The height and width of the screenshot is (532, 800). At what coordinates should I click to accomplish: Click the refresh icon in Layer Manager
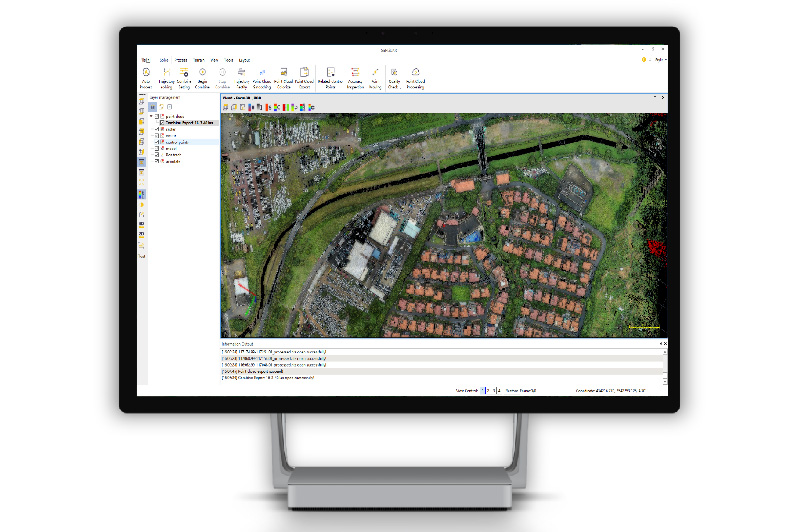pos(161,106)
